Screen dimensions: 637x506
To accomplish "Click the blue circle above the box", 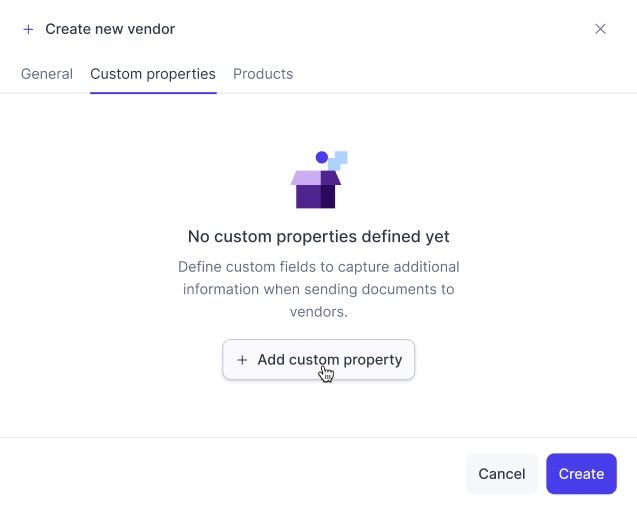I will [x=322, y=157].
